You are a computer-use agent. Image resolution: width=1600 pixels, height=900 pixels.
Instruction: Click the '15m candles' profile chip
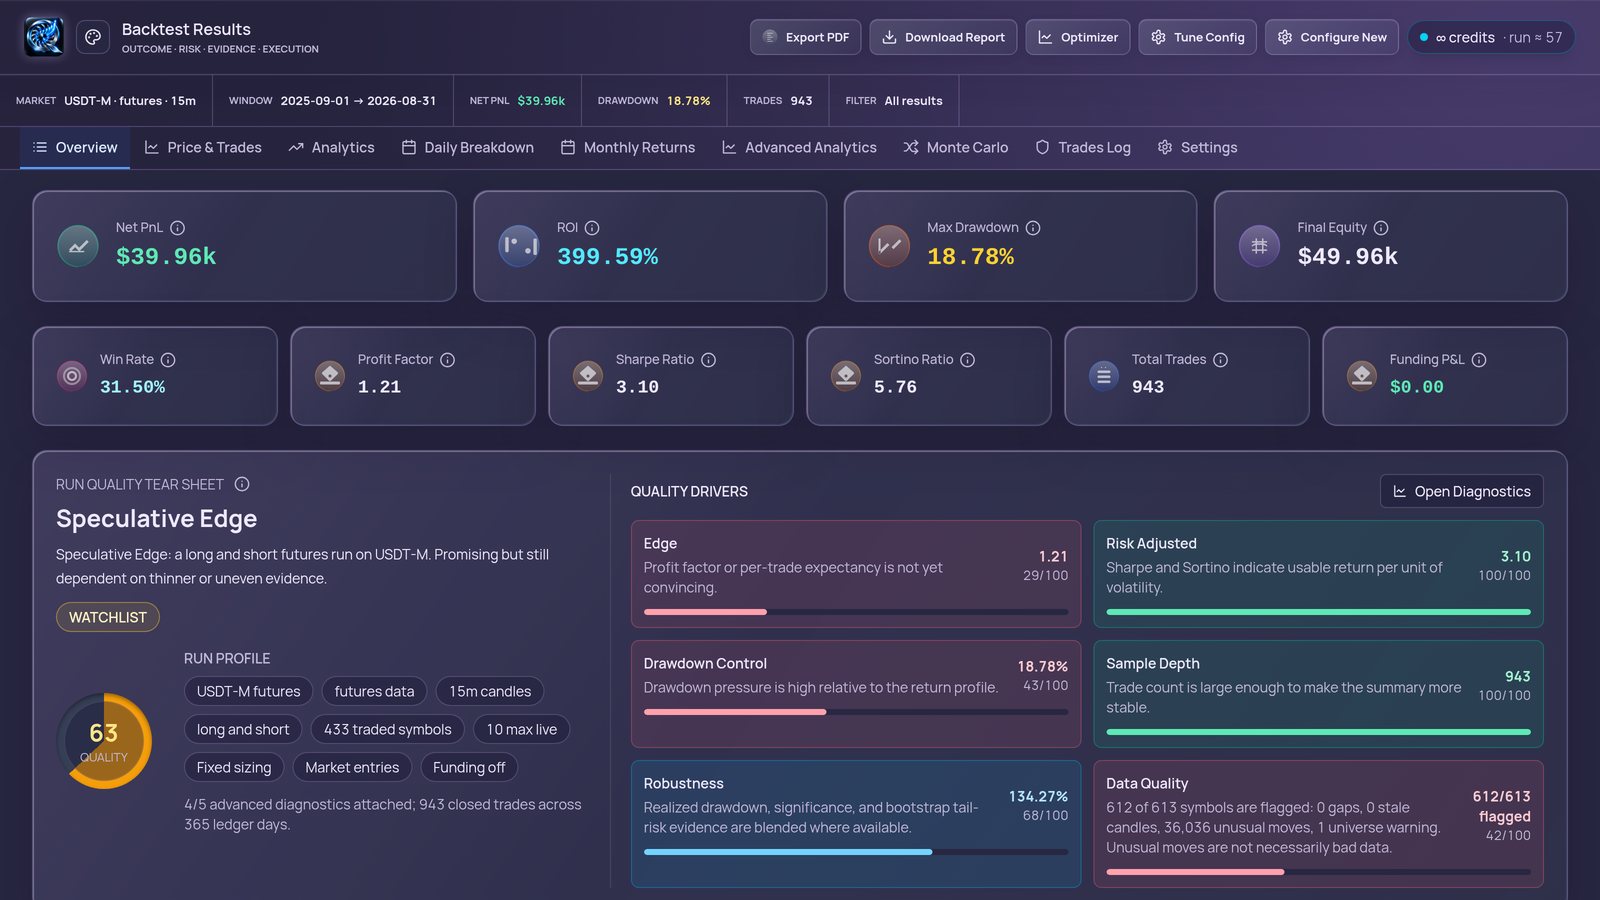(x=490, y=691)
